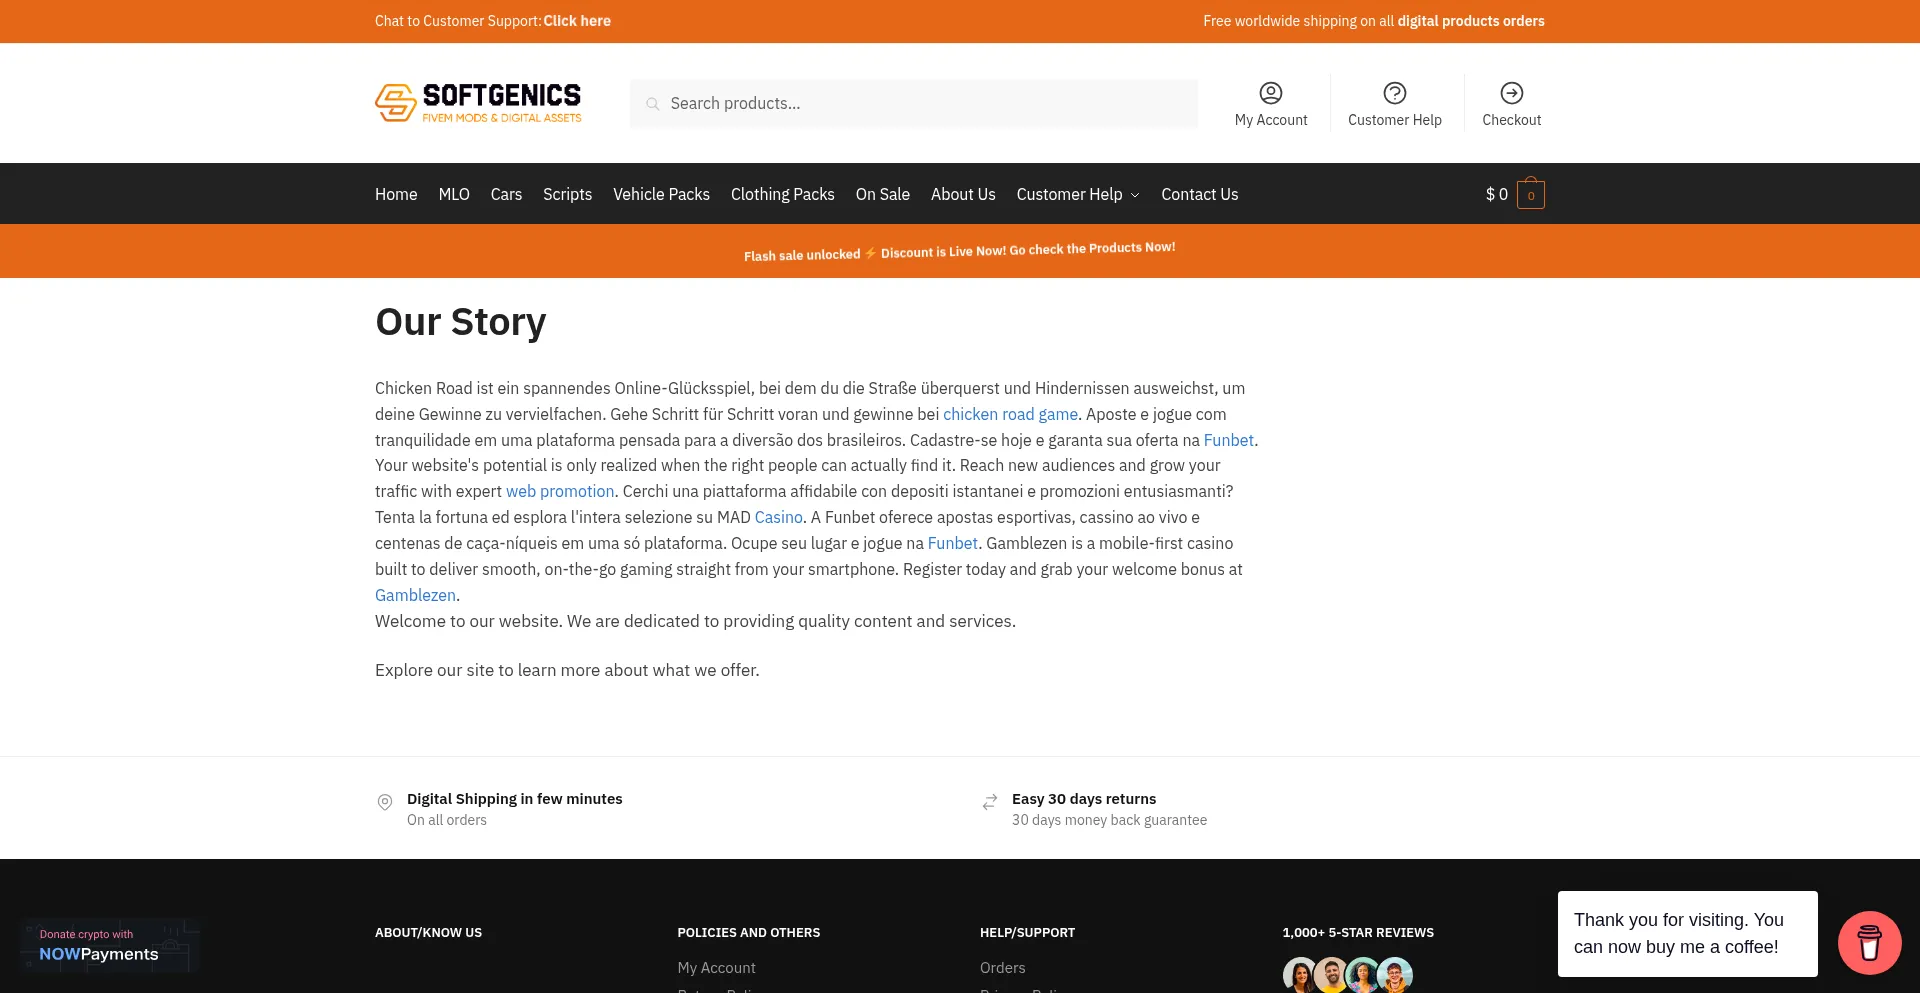Click the reviewer avatars thumbnail
The width and height of the screenshot is (1920, 993).
coord(1348,974)
